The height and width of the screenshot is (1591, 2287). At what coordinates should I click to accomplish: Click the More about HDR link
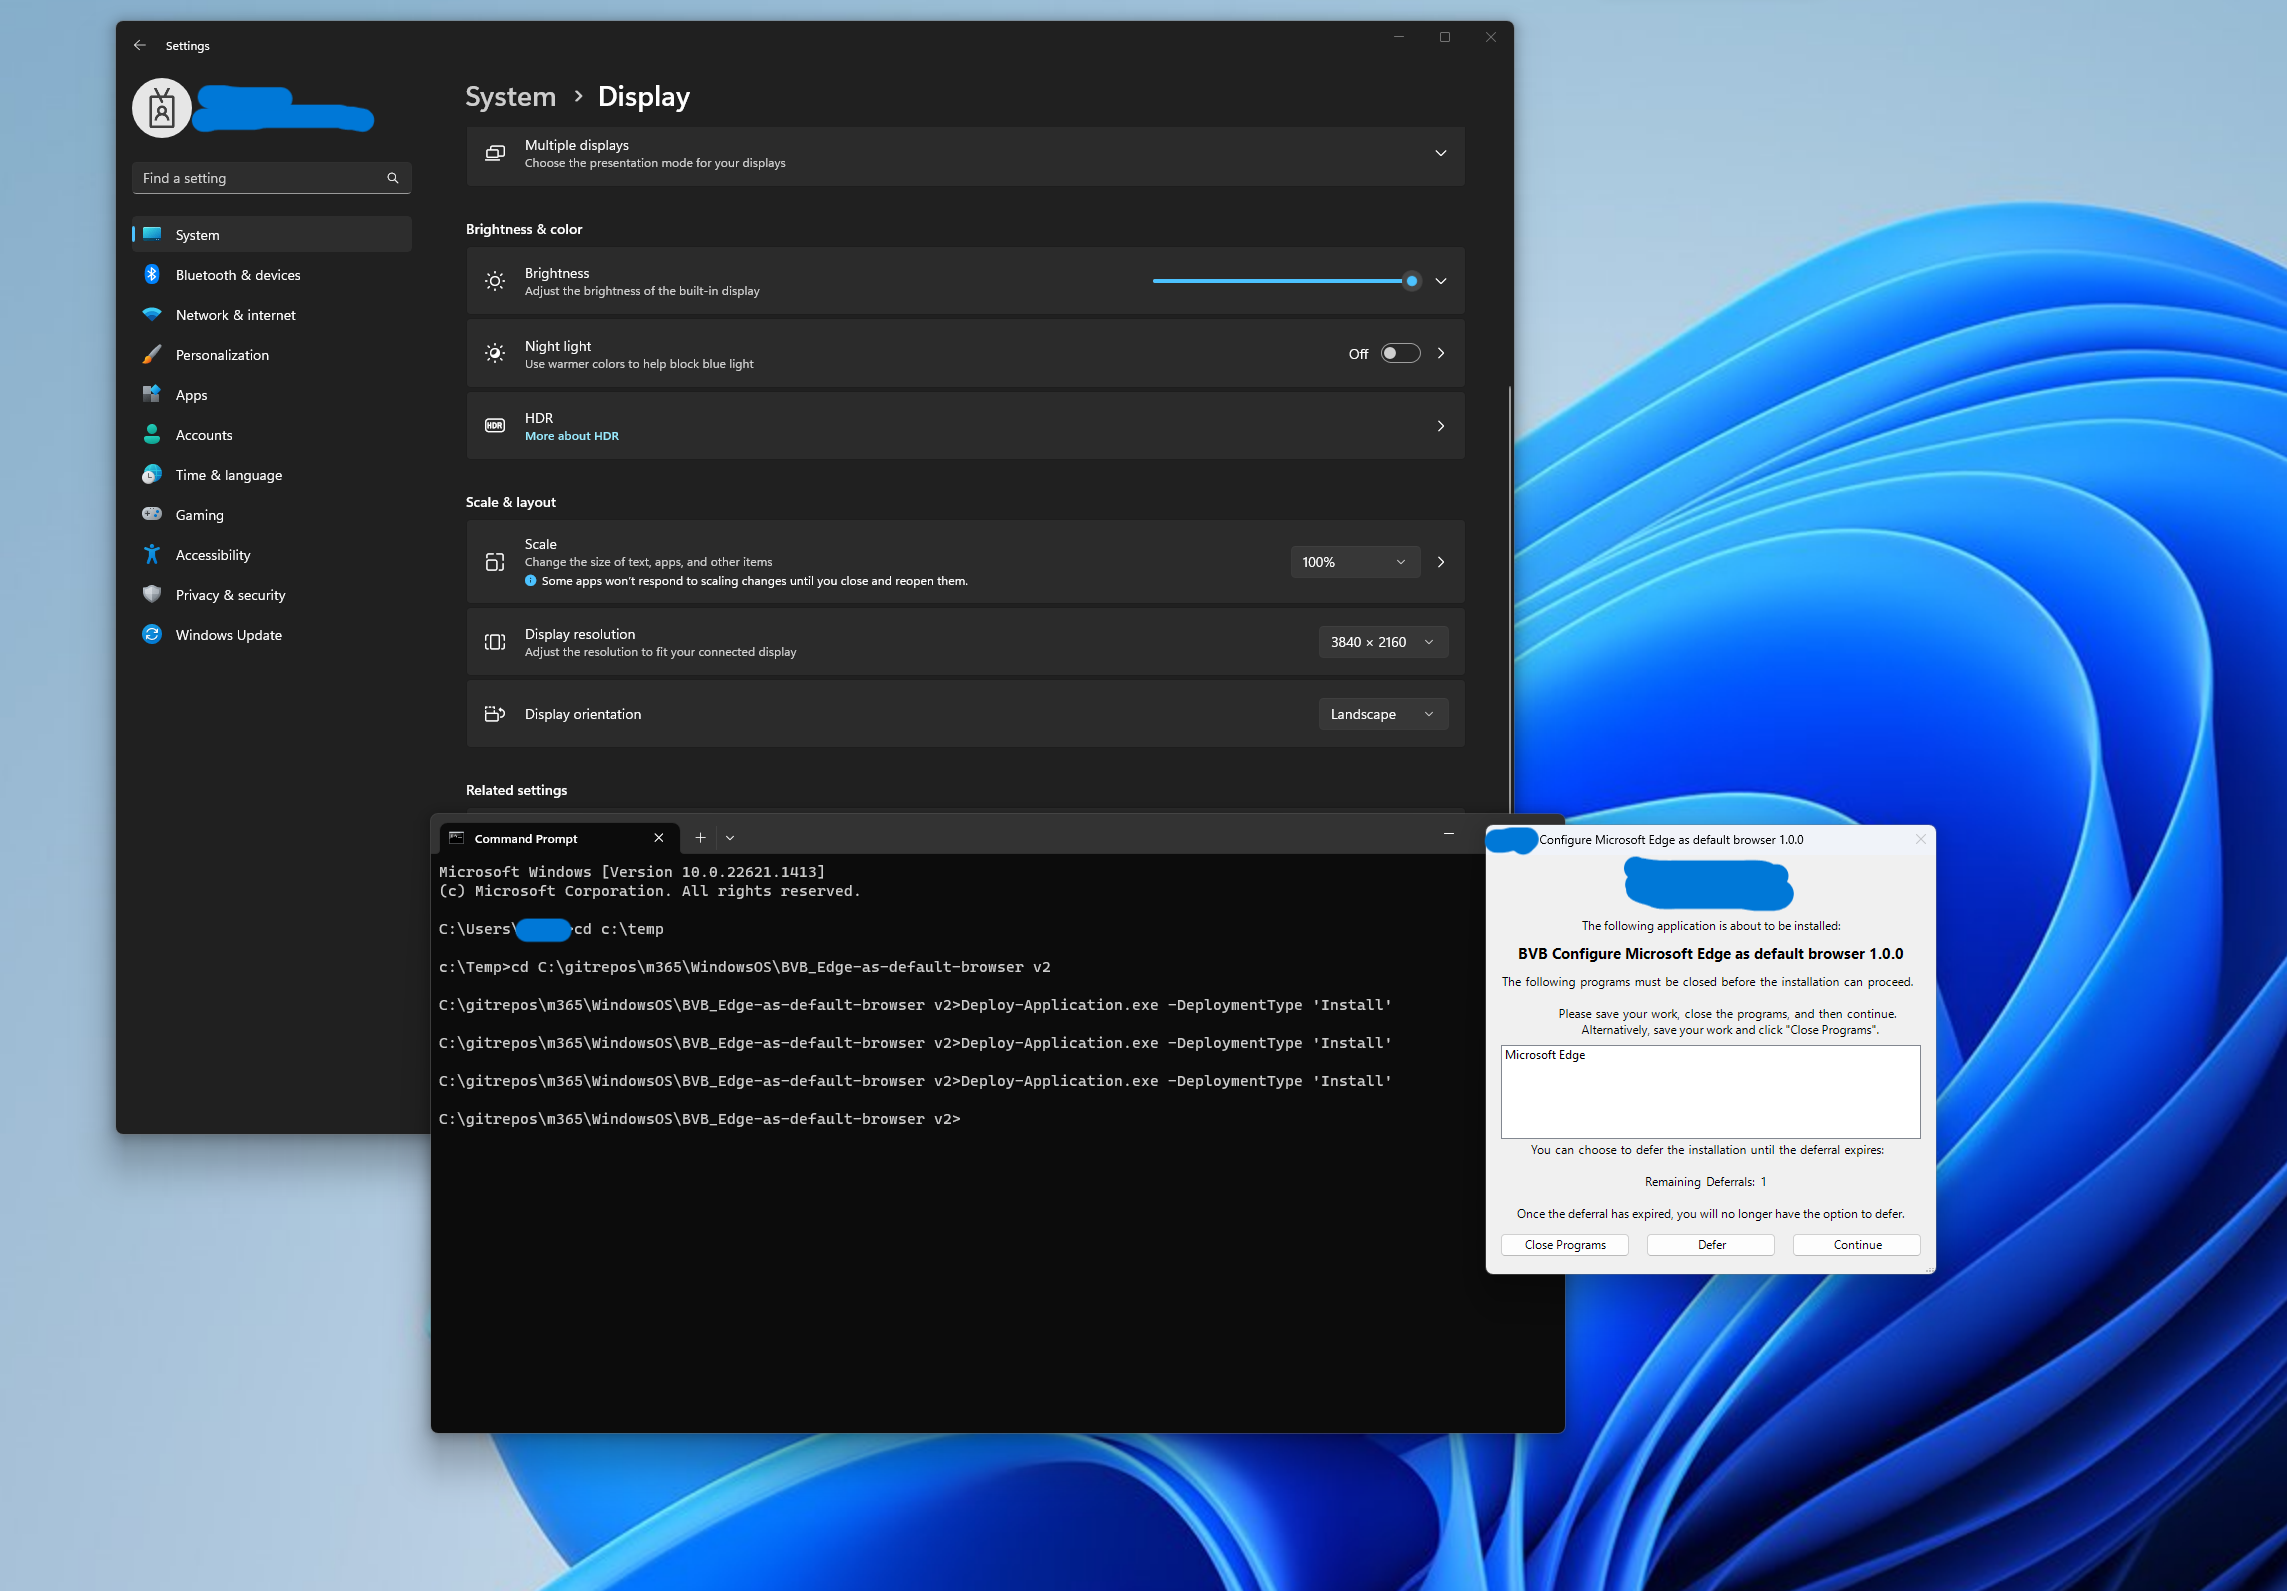click(x=571, y=436)
